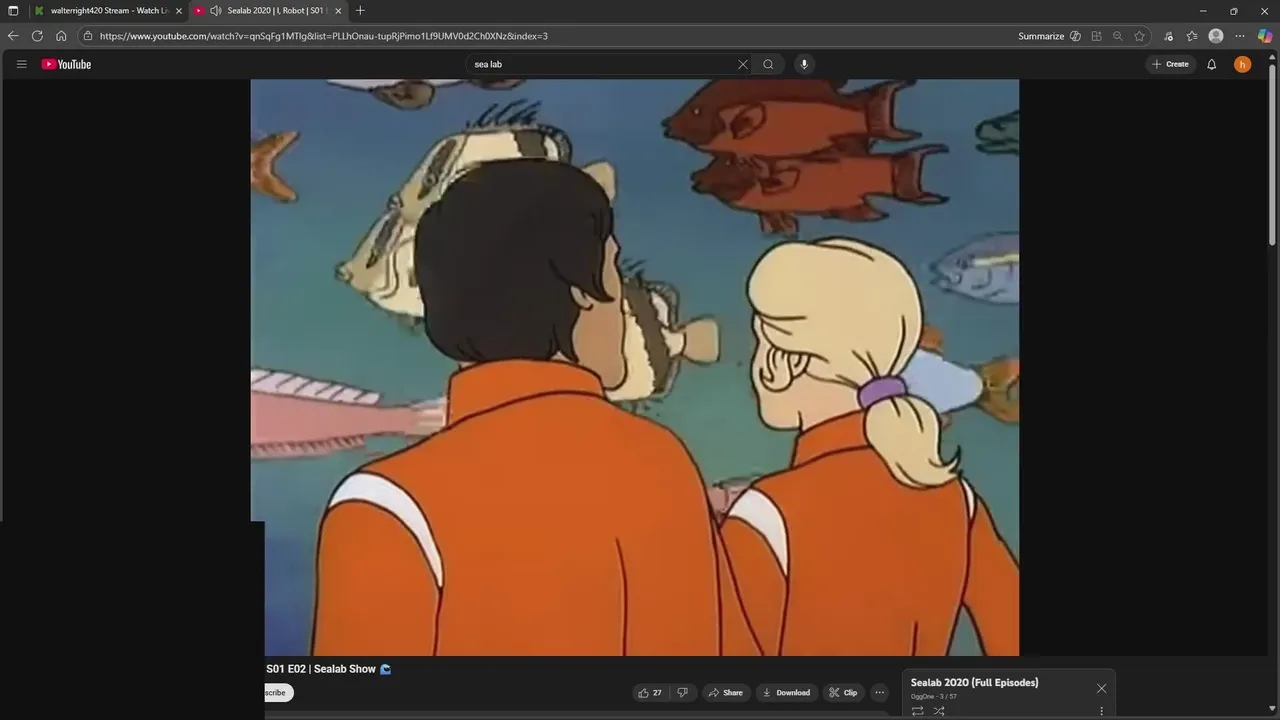
Task: Open the browser profile avatar
Action: (x=1216, y=36)
